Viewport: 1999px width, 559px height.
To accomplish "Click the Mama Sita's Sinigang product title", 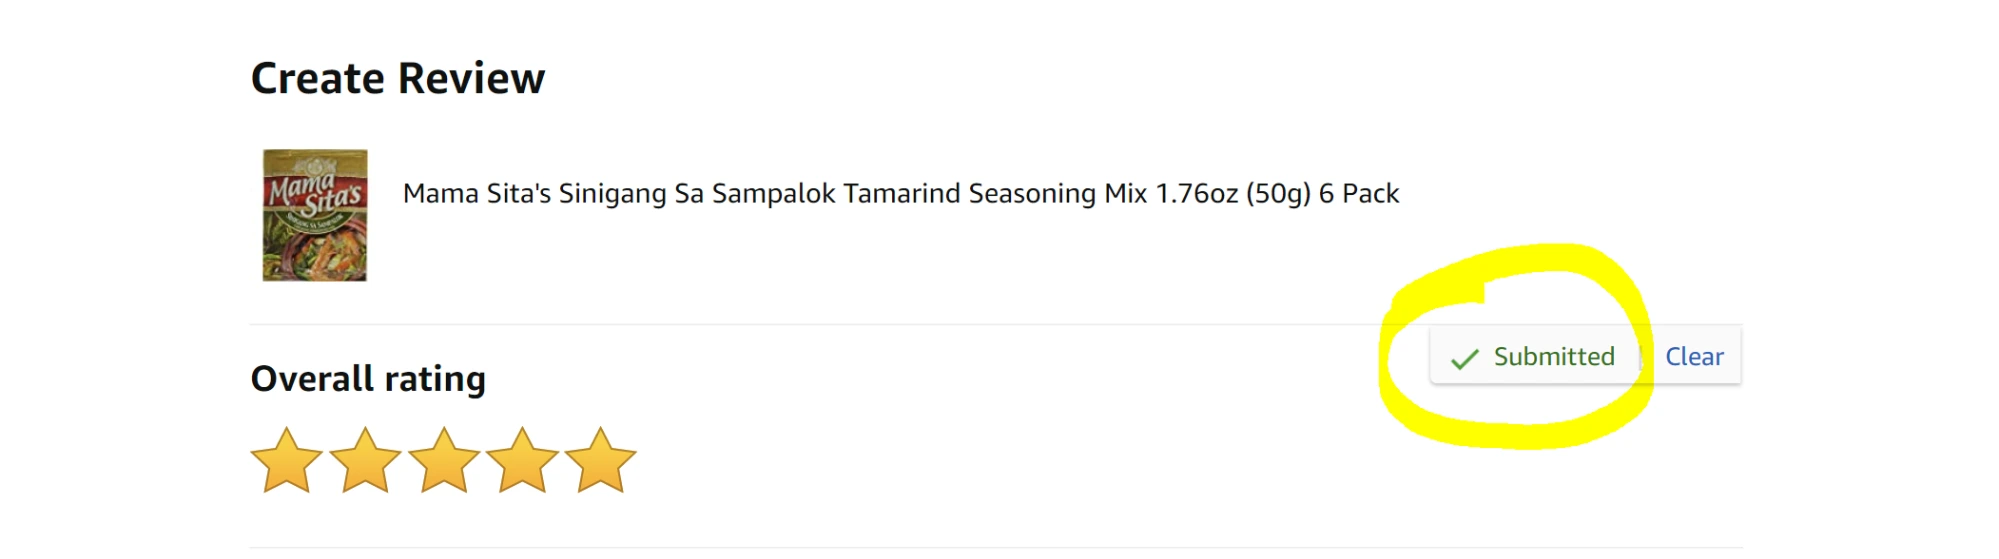I will tap(900, 194).
